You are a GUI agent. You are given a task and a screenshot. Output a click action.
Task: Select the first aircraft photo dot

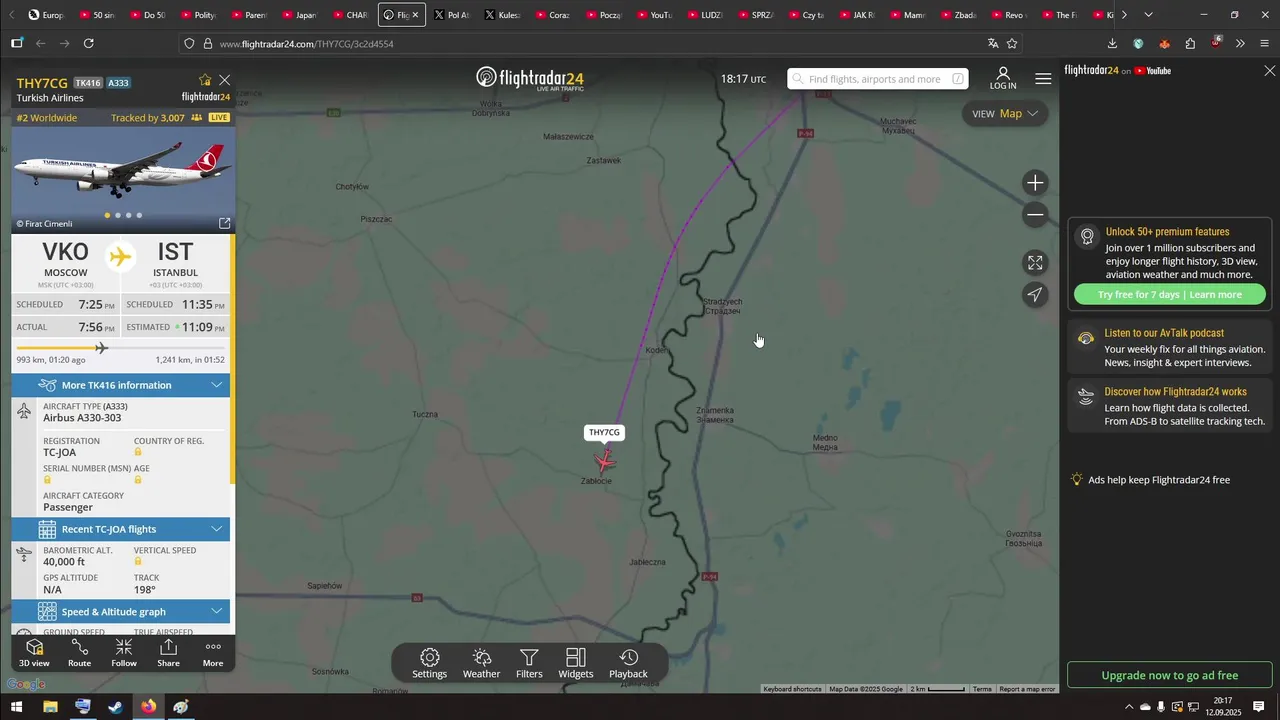107,215
